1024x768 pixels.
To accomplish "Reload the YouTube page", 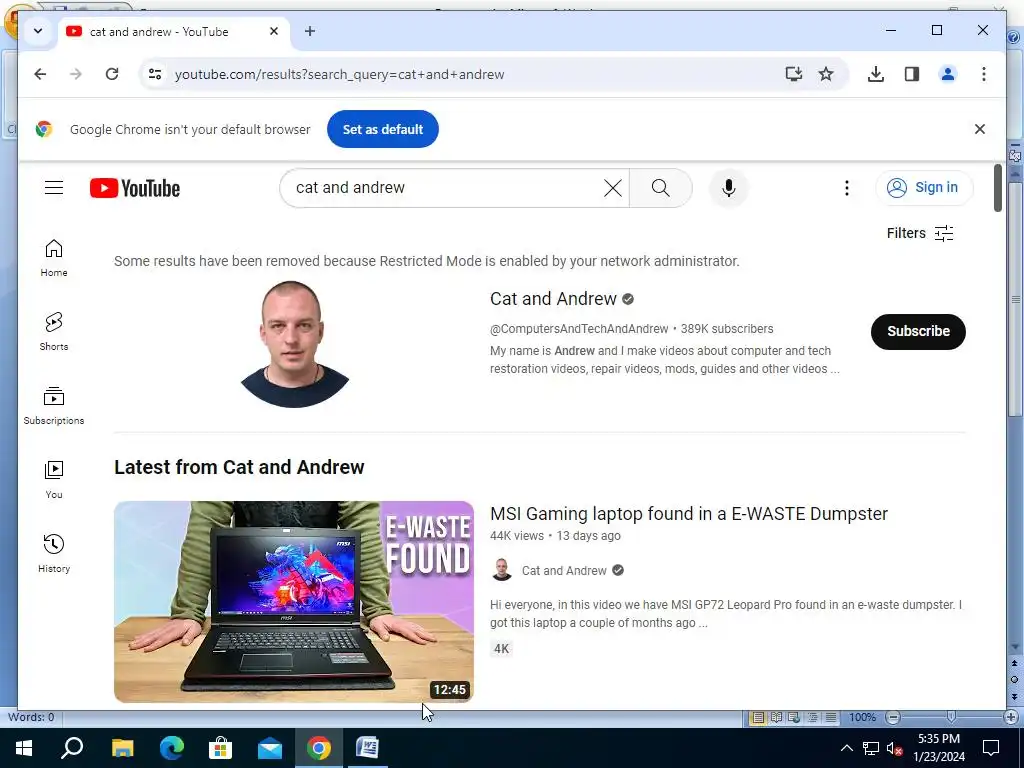I will click(x=112, y=74).
